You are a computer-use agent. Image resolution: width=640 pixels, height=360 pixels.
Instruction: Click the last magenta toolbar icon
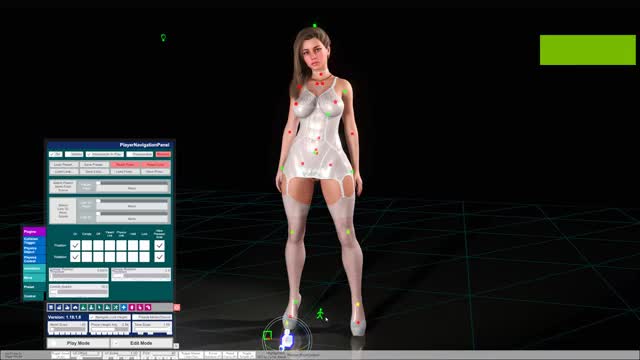148,307
